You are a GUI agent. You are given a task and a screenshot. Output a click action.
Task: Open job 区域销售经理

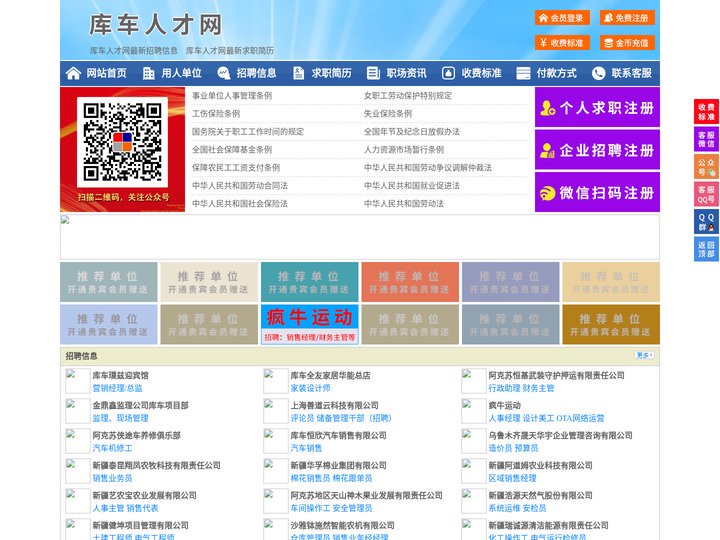[512, 478]
